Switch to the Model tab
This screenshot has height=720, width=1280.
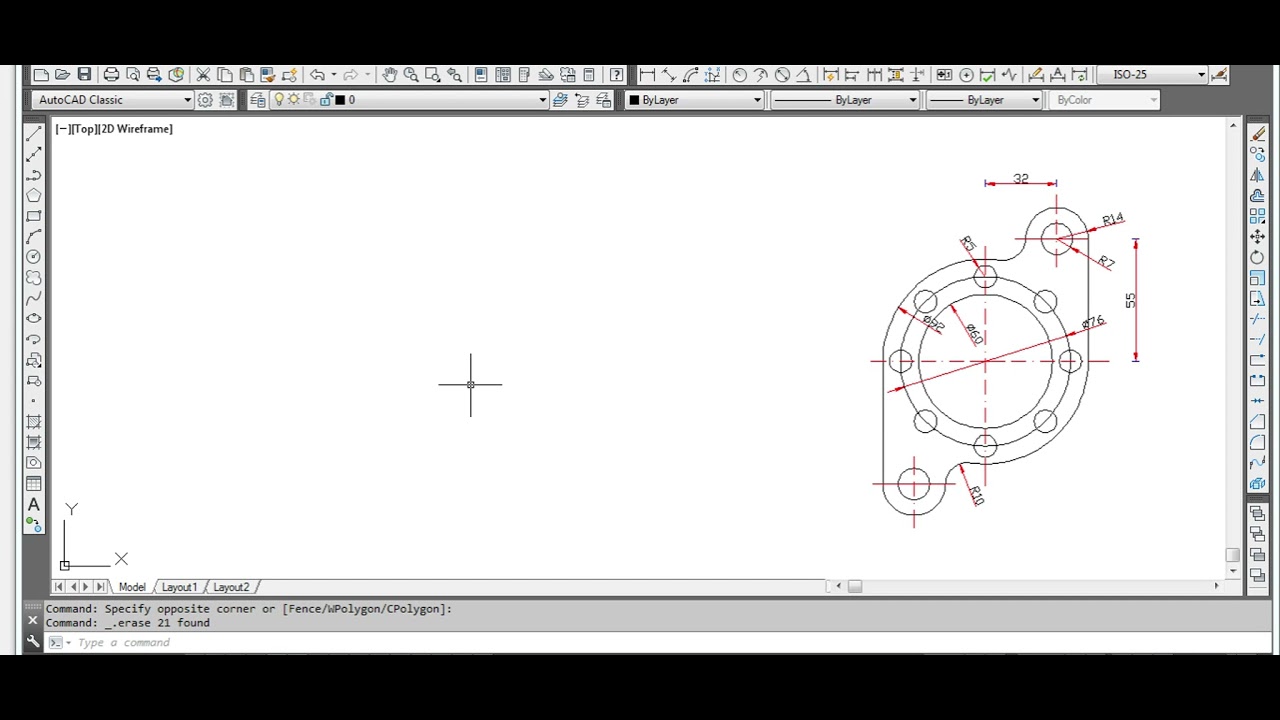click(131, 587)
